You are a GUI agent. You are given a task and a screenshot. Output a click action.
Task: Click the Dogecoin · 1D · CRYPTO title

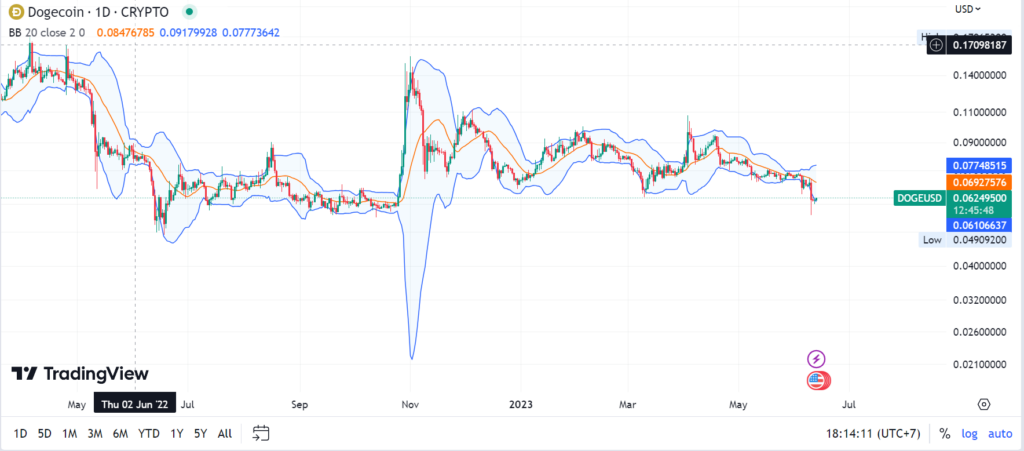(x=98, y=11)
